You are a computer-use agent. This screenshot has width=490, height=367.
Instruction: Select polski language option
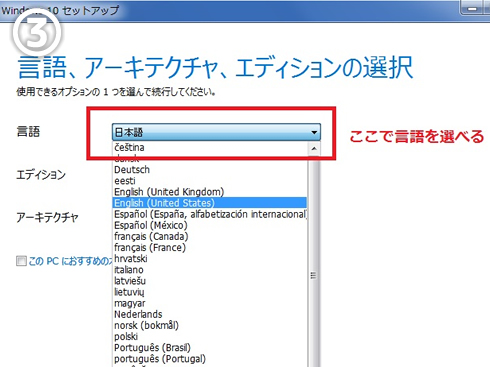[x=210, y=337]
